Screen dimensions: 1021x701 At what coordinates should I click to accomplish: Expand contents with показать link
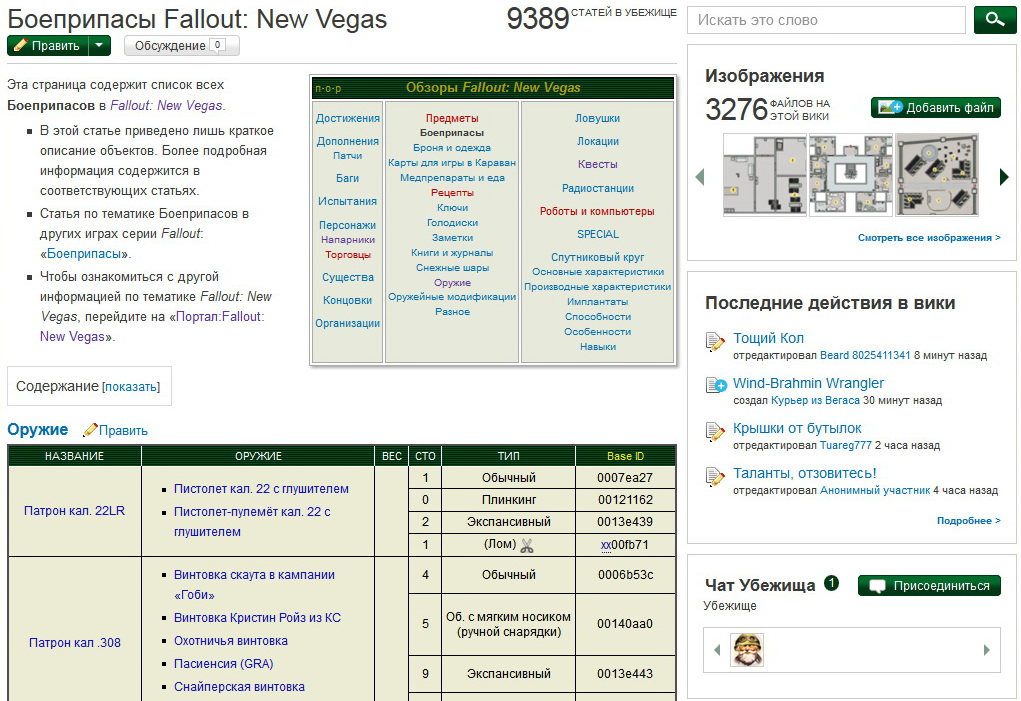131,387
